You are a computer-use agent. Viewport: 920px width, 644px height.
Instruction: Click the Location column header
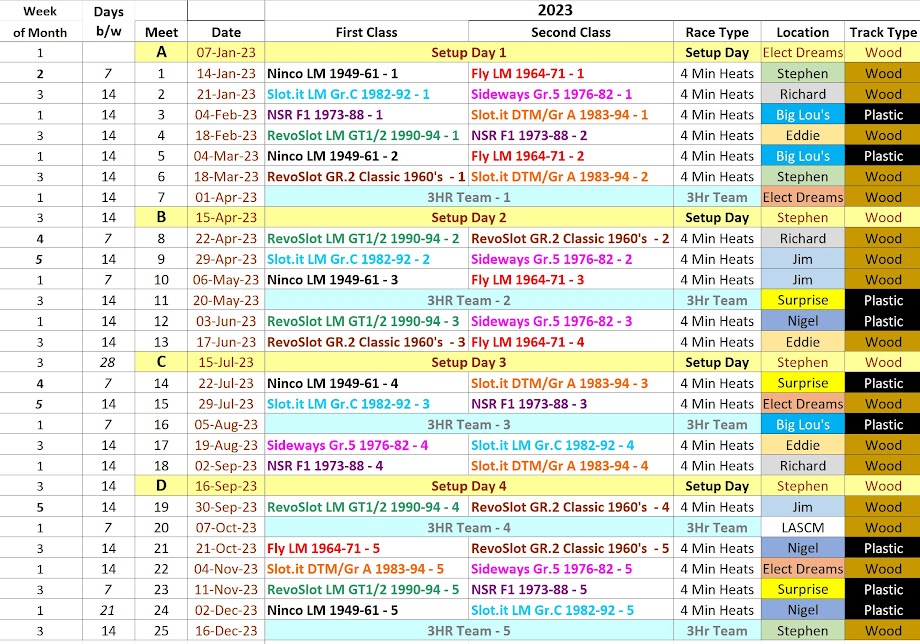coord(802,32)
